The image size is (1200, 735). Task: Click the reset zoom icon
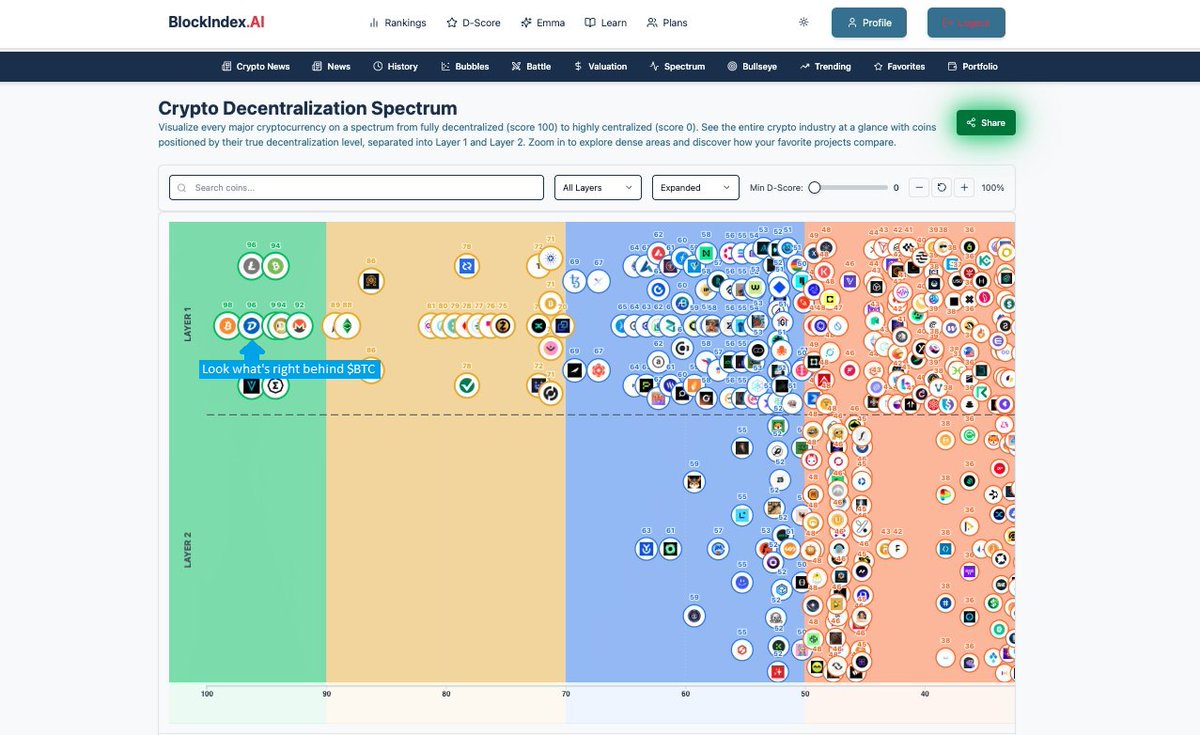click(x=940, y=187)
